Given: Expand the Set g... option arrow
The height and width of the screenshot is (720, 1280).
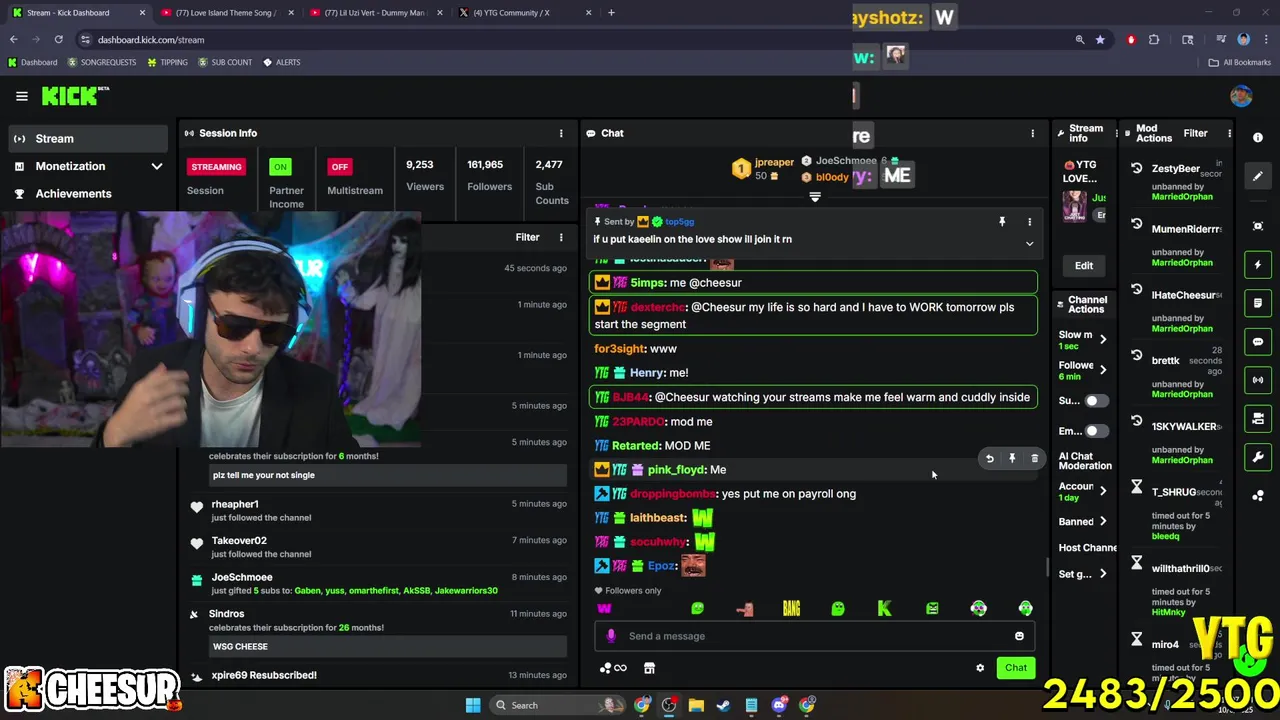Looking at the screenshot, I should tap(1102, 574).
